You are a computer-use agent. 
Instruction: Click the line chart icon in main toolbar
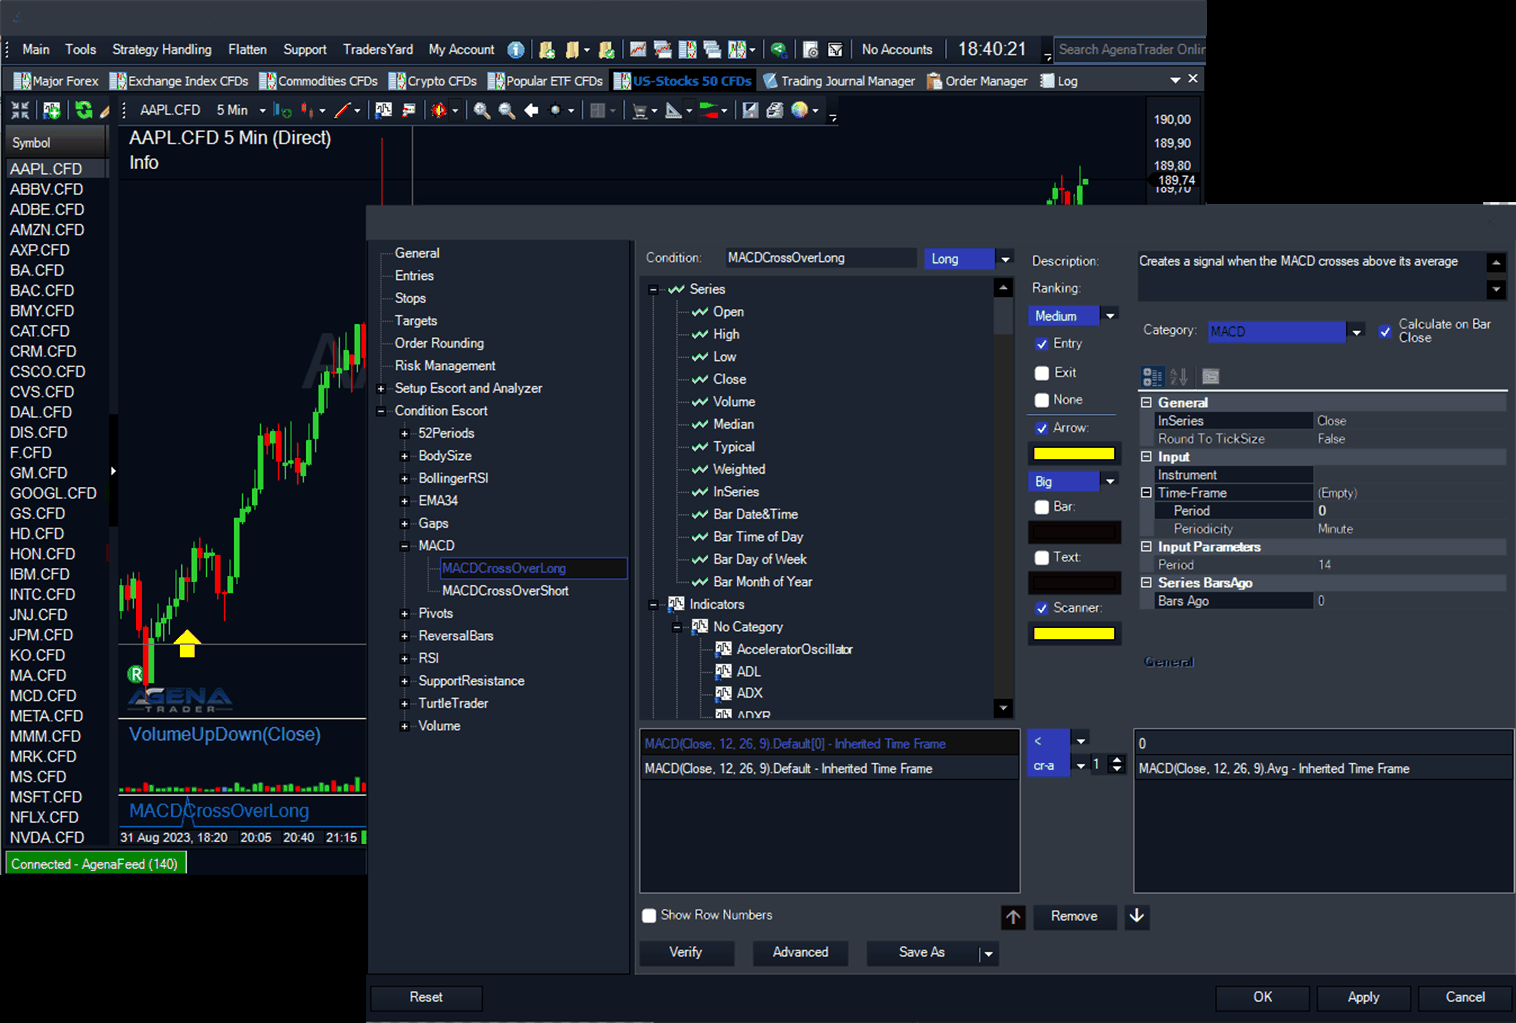(x=638, y=49)
